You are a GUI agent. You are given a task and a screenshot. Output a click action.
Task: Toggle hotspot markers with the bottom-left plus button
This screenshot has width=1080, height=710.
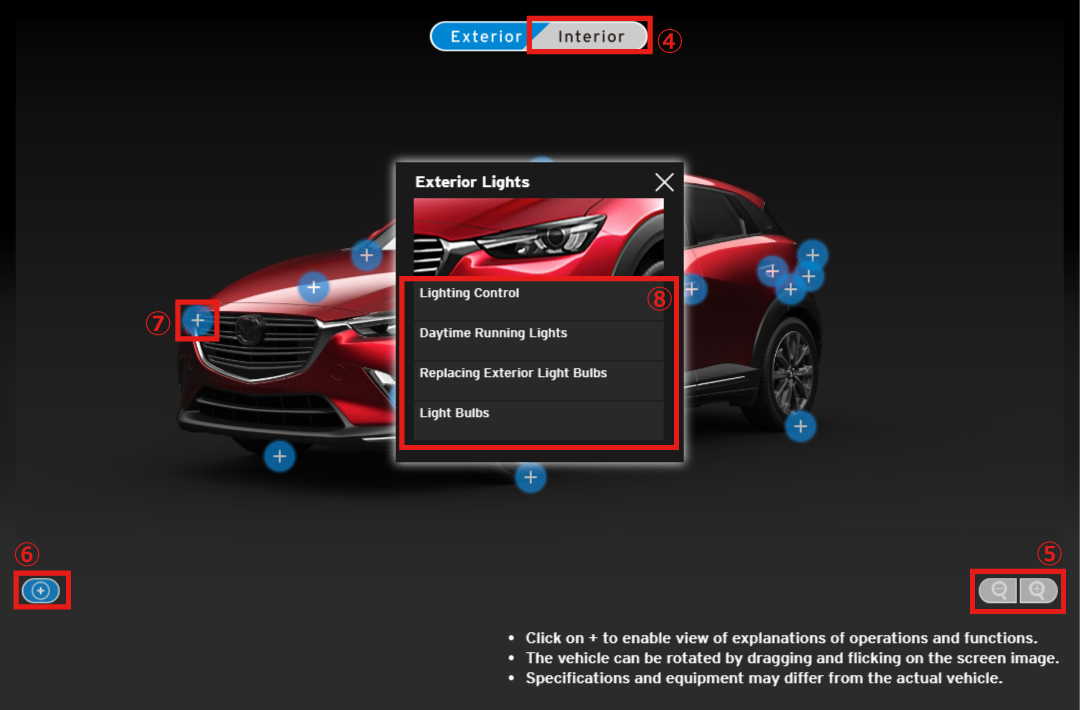tap(41, 591)
